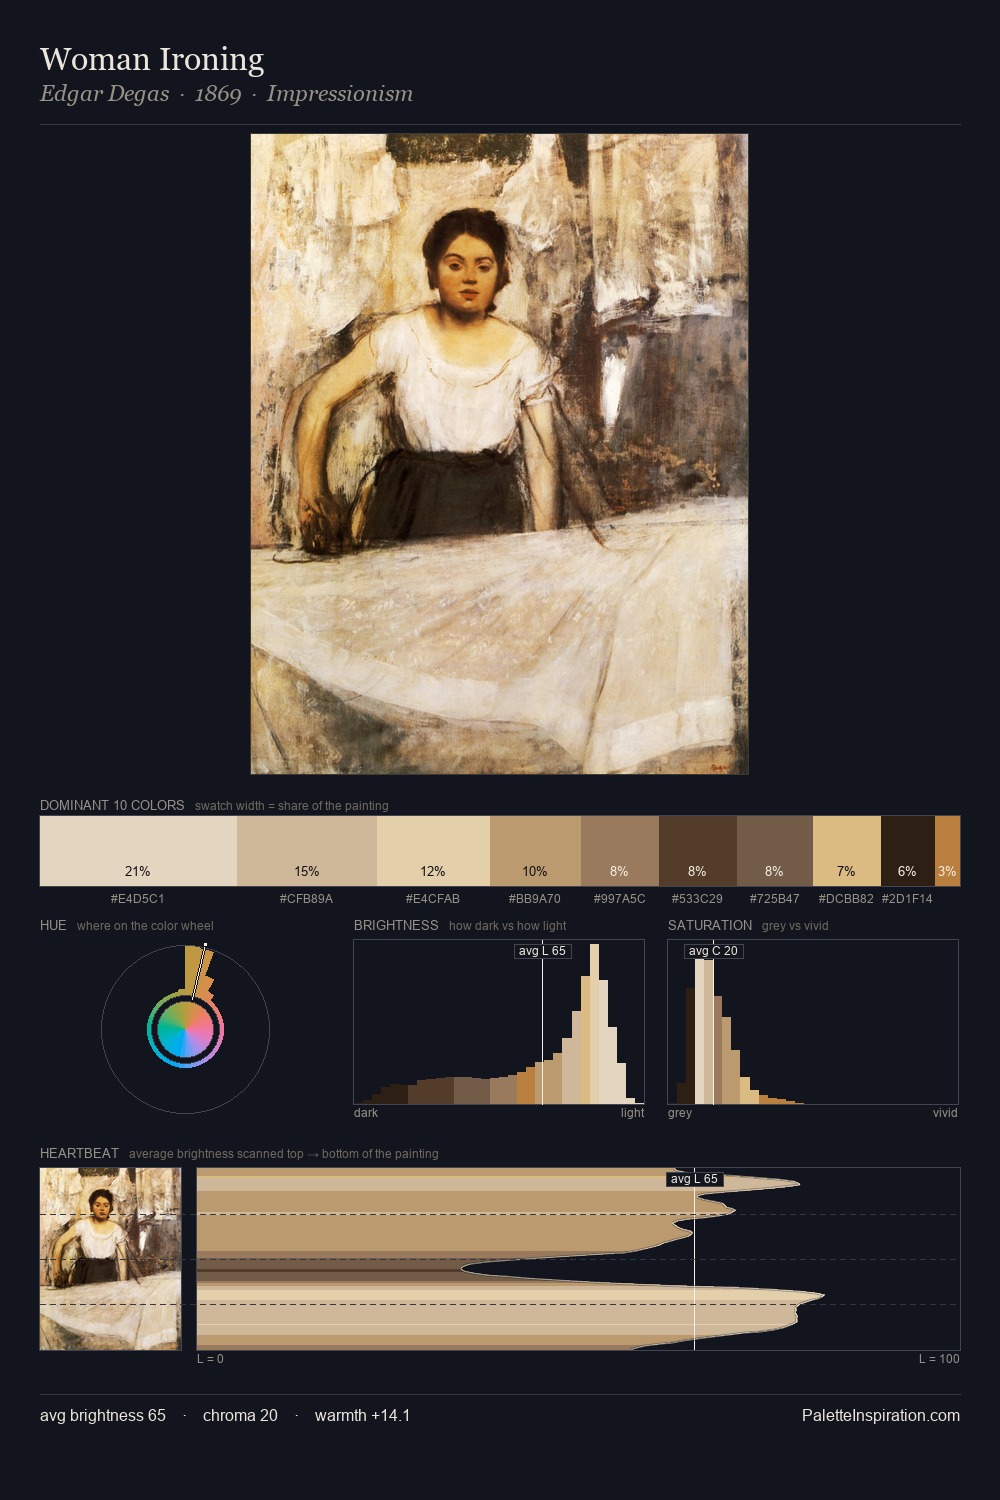1000x1500 pixels.
Task: Open the main Woman Ironing painting image
Action: click(499, 454)
